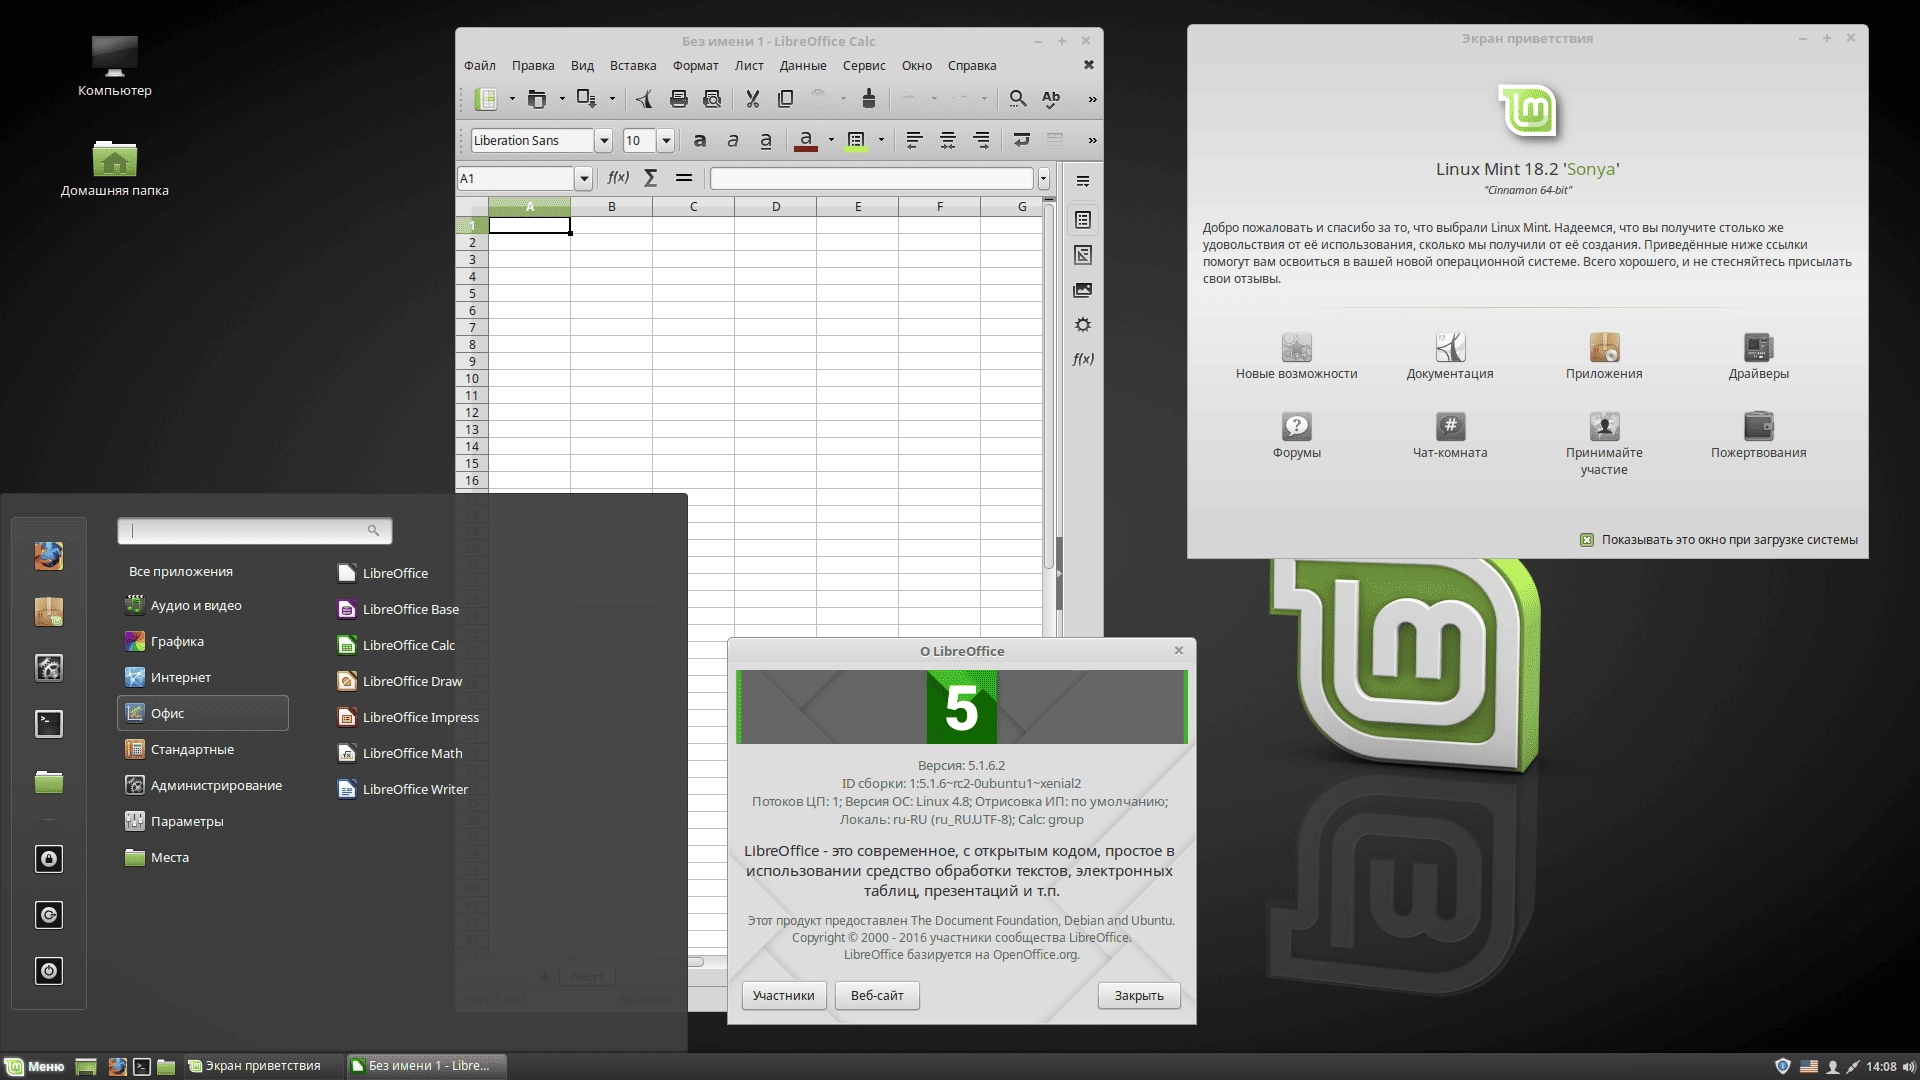Click the Print Preview icon in Calc
The height and width of the screenshot is (1080, 1920).
(x=712, y=99)
